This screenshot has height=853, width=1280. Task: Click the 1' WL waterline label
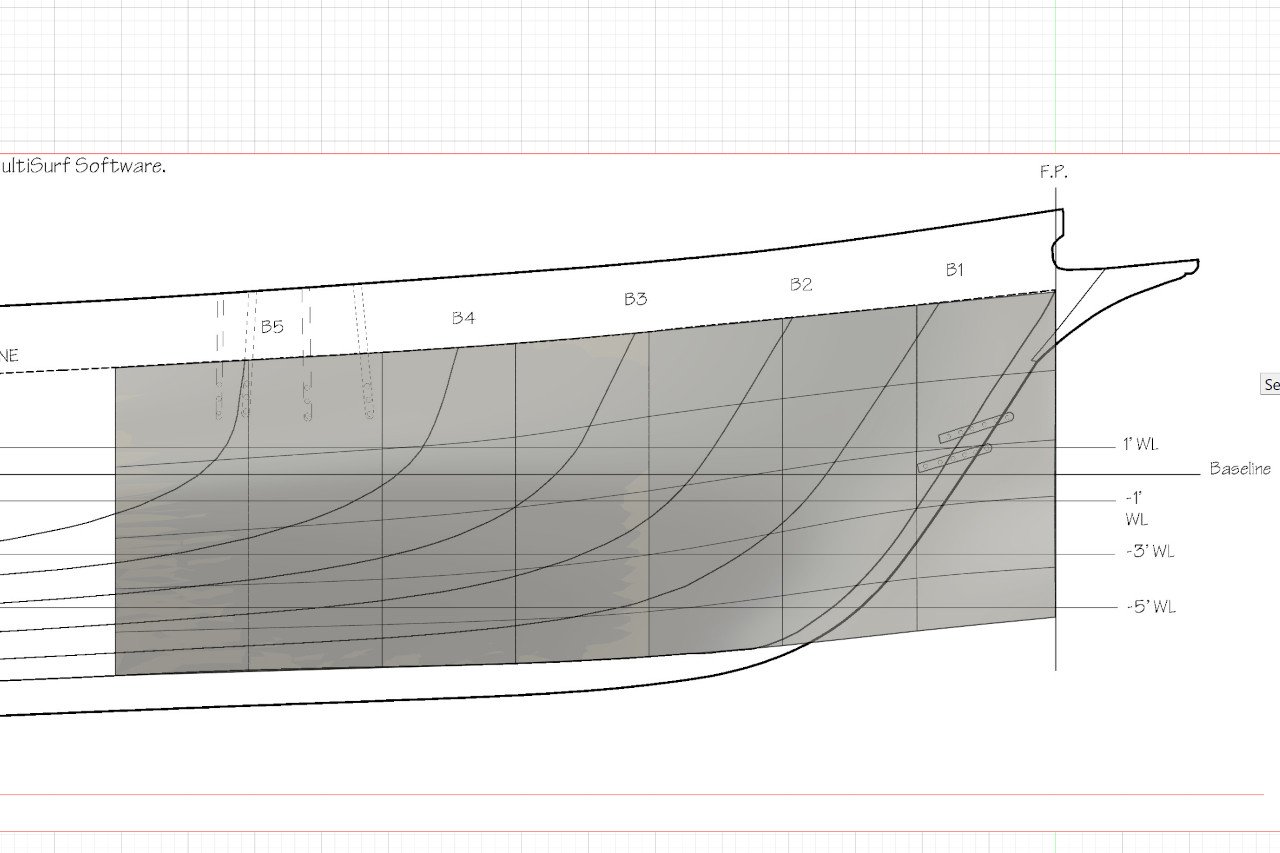pyautogui.click(x=1140, y=444)
